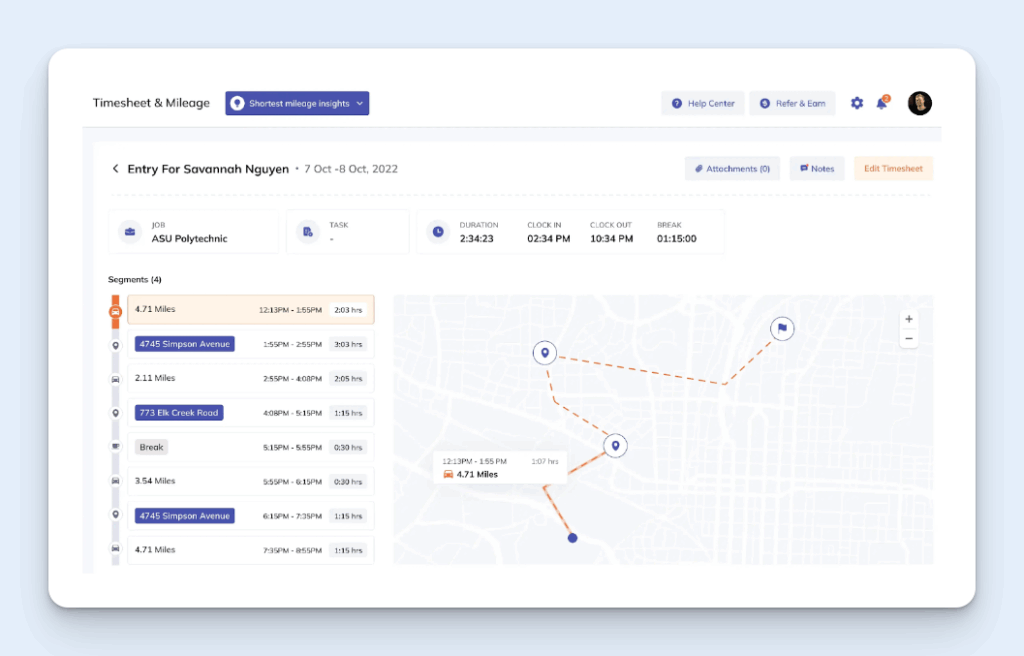The height and width of the screenshot is (656, 1024).
Task: Zoom out on the map
Action: coord(908,339)
